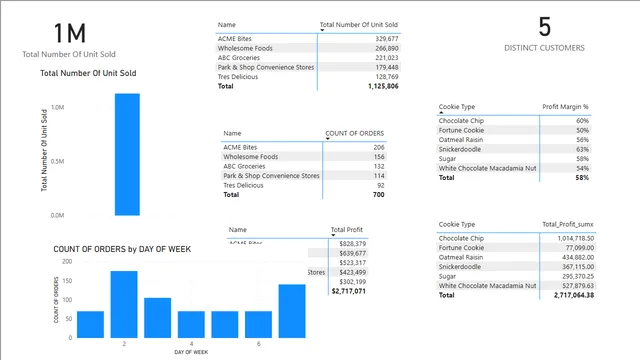Click the 2,717,064.38 total value
Viewport: 640px width, 360px height.
tap(574, 295)
